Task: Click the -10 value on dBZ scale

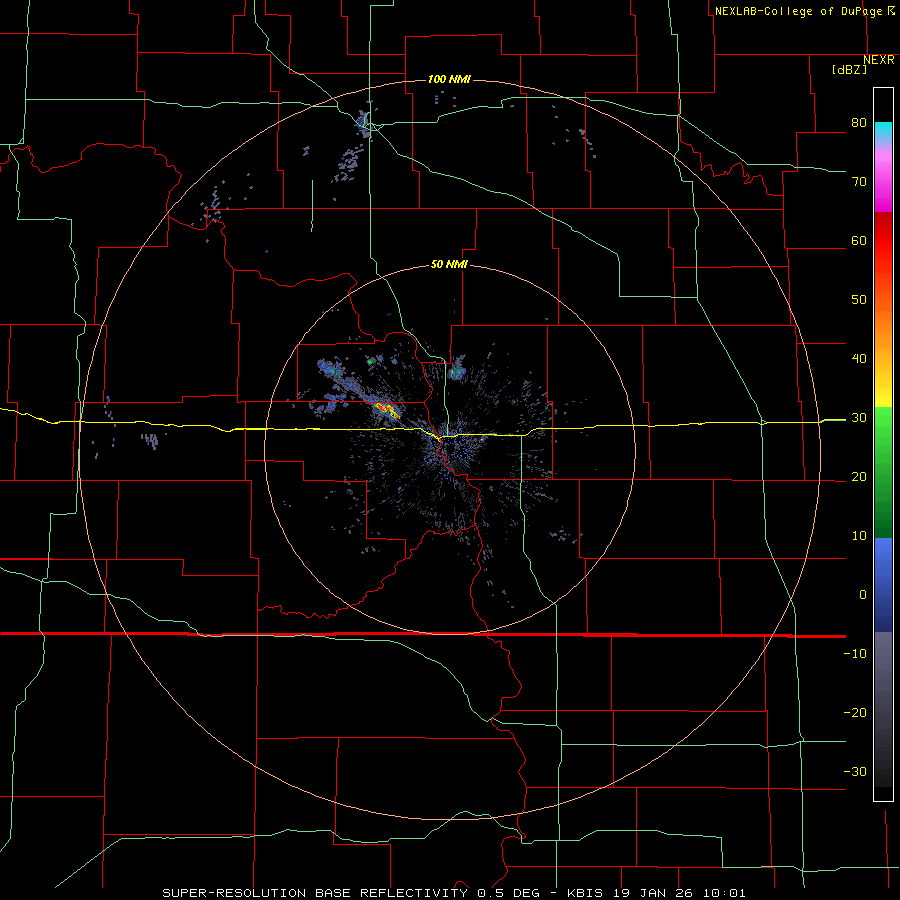Action: (x=855, y=654)
